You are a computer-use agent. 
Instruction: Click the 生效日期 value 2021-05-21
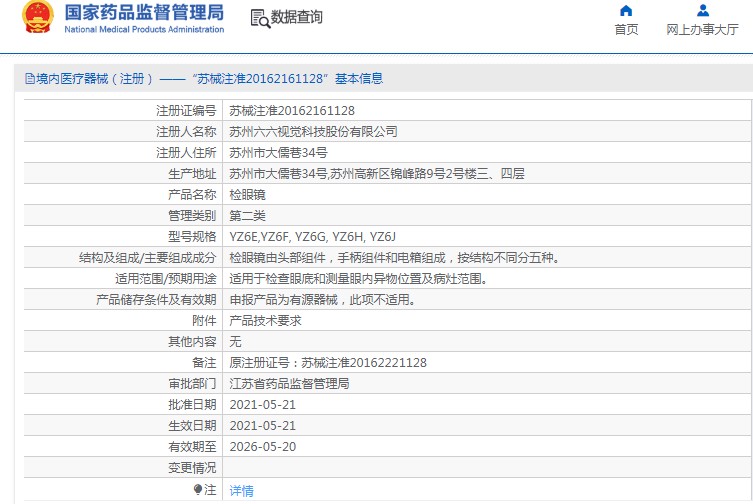[x=263, y=426]
